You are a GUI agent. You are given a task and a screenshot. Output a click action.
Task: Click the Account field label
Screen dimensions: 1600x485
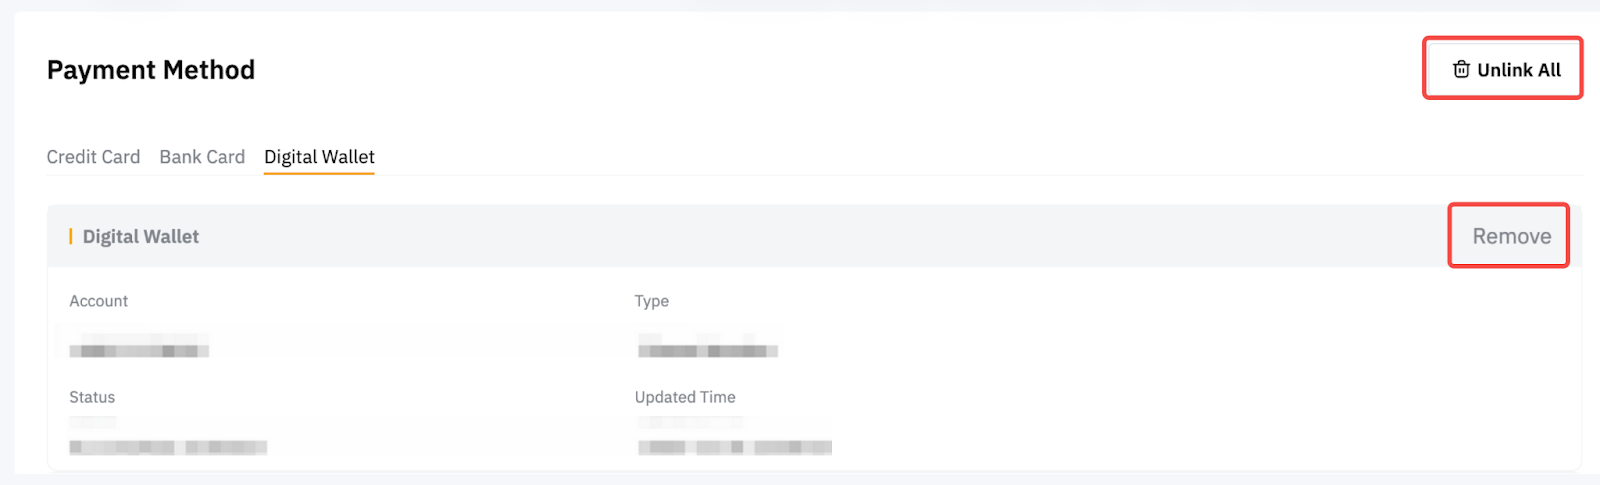point(99,301)
